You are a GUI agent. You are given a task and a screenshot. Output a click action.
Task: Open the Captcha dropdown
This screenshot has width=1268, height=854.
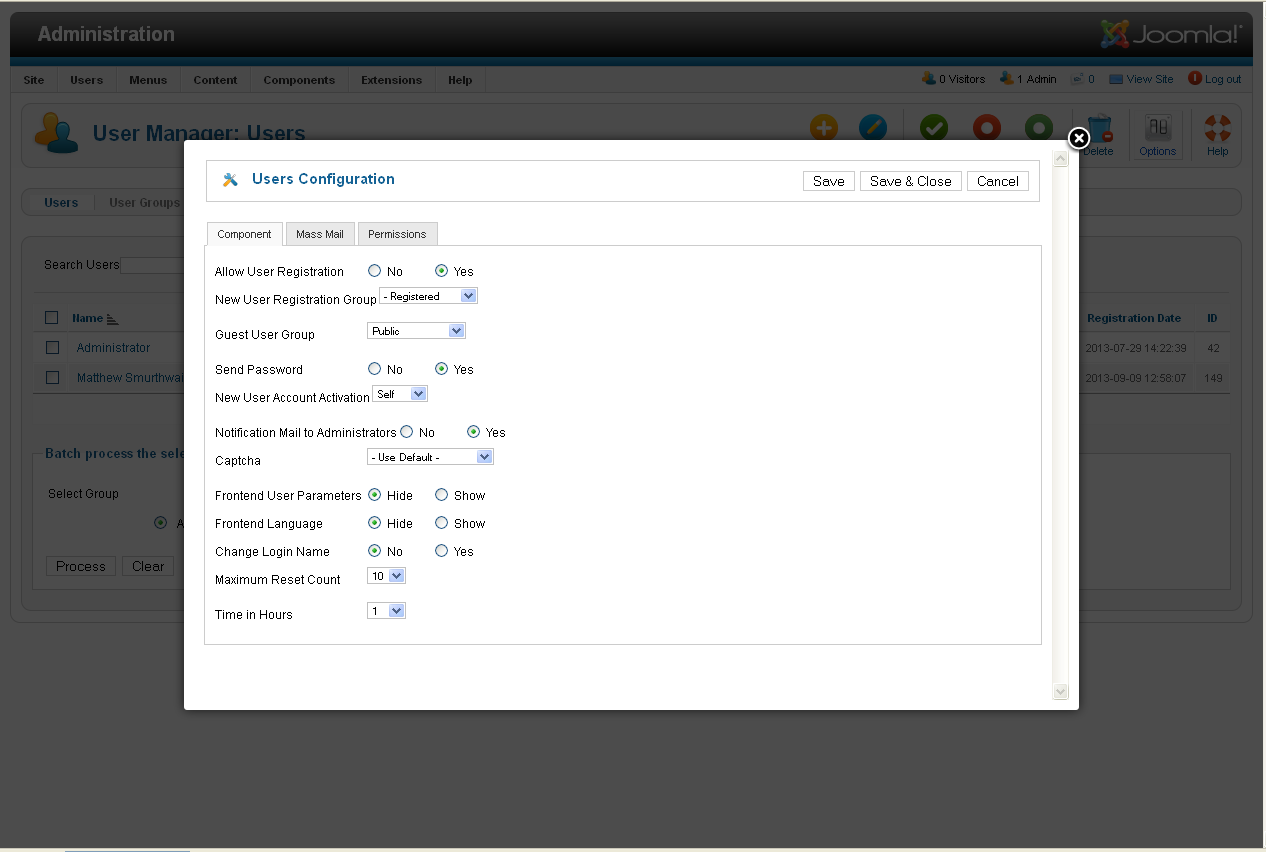tap(430, 457)
